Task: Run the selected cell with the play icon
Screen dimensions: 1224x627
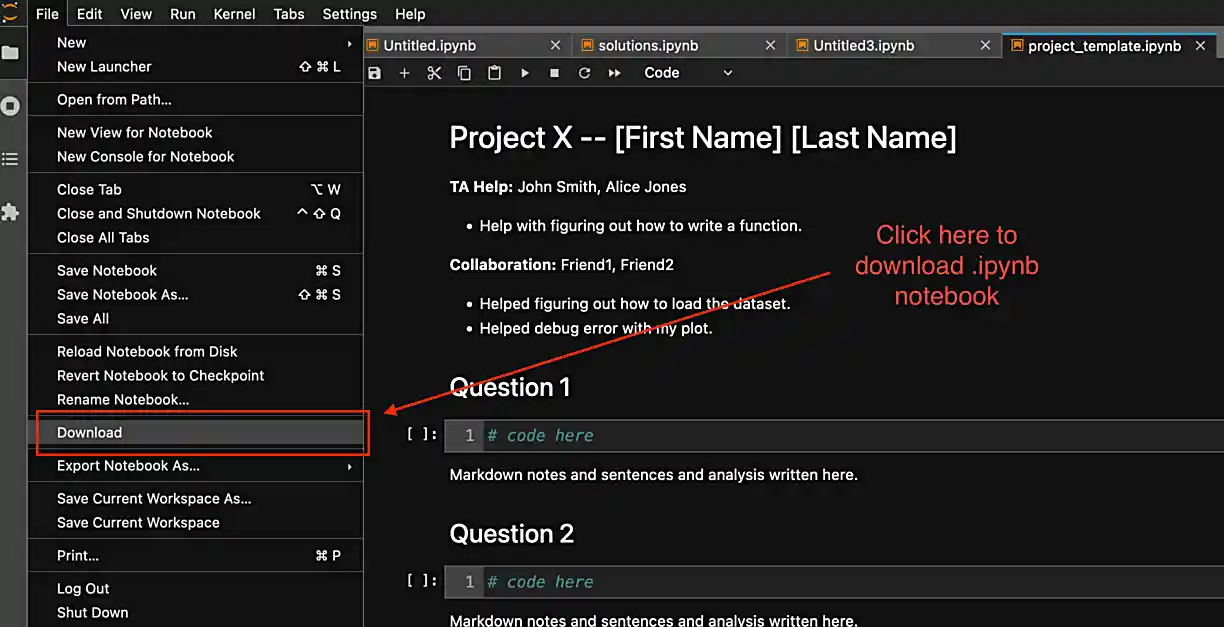Action: point(525,73)
